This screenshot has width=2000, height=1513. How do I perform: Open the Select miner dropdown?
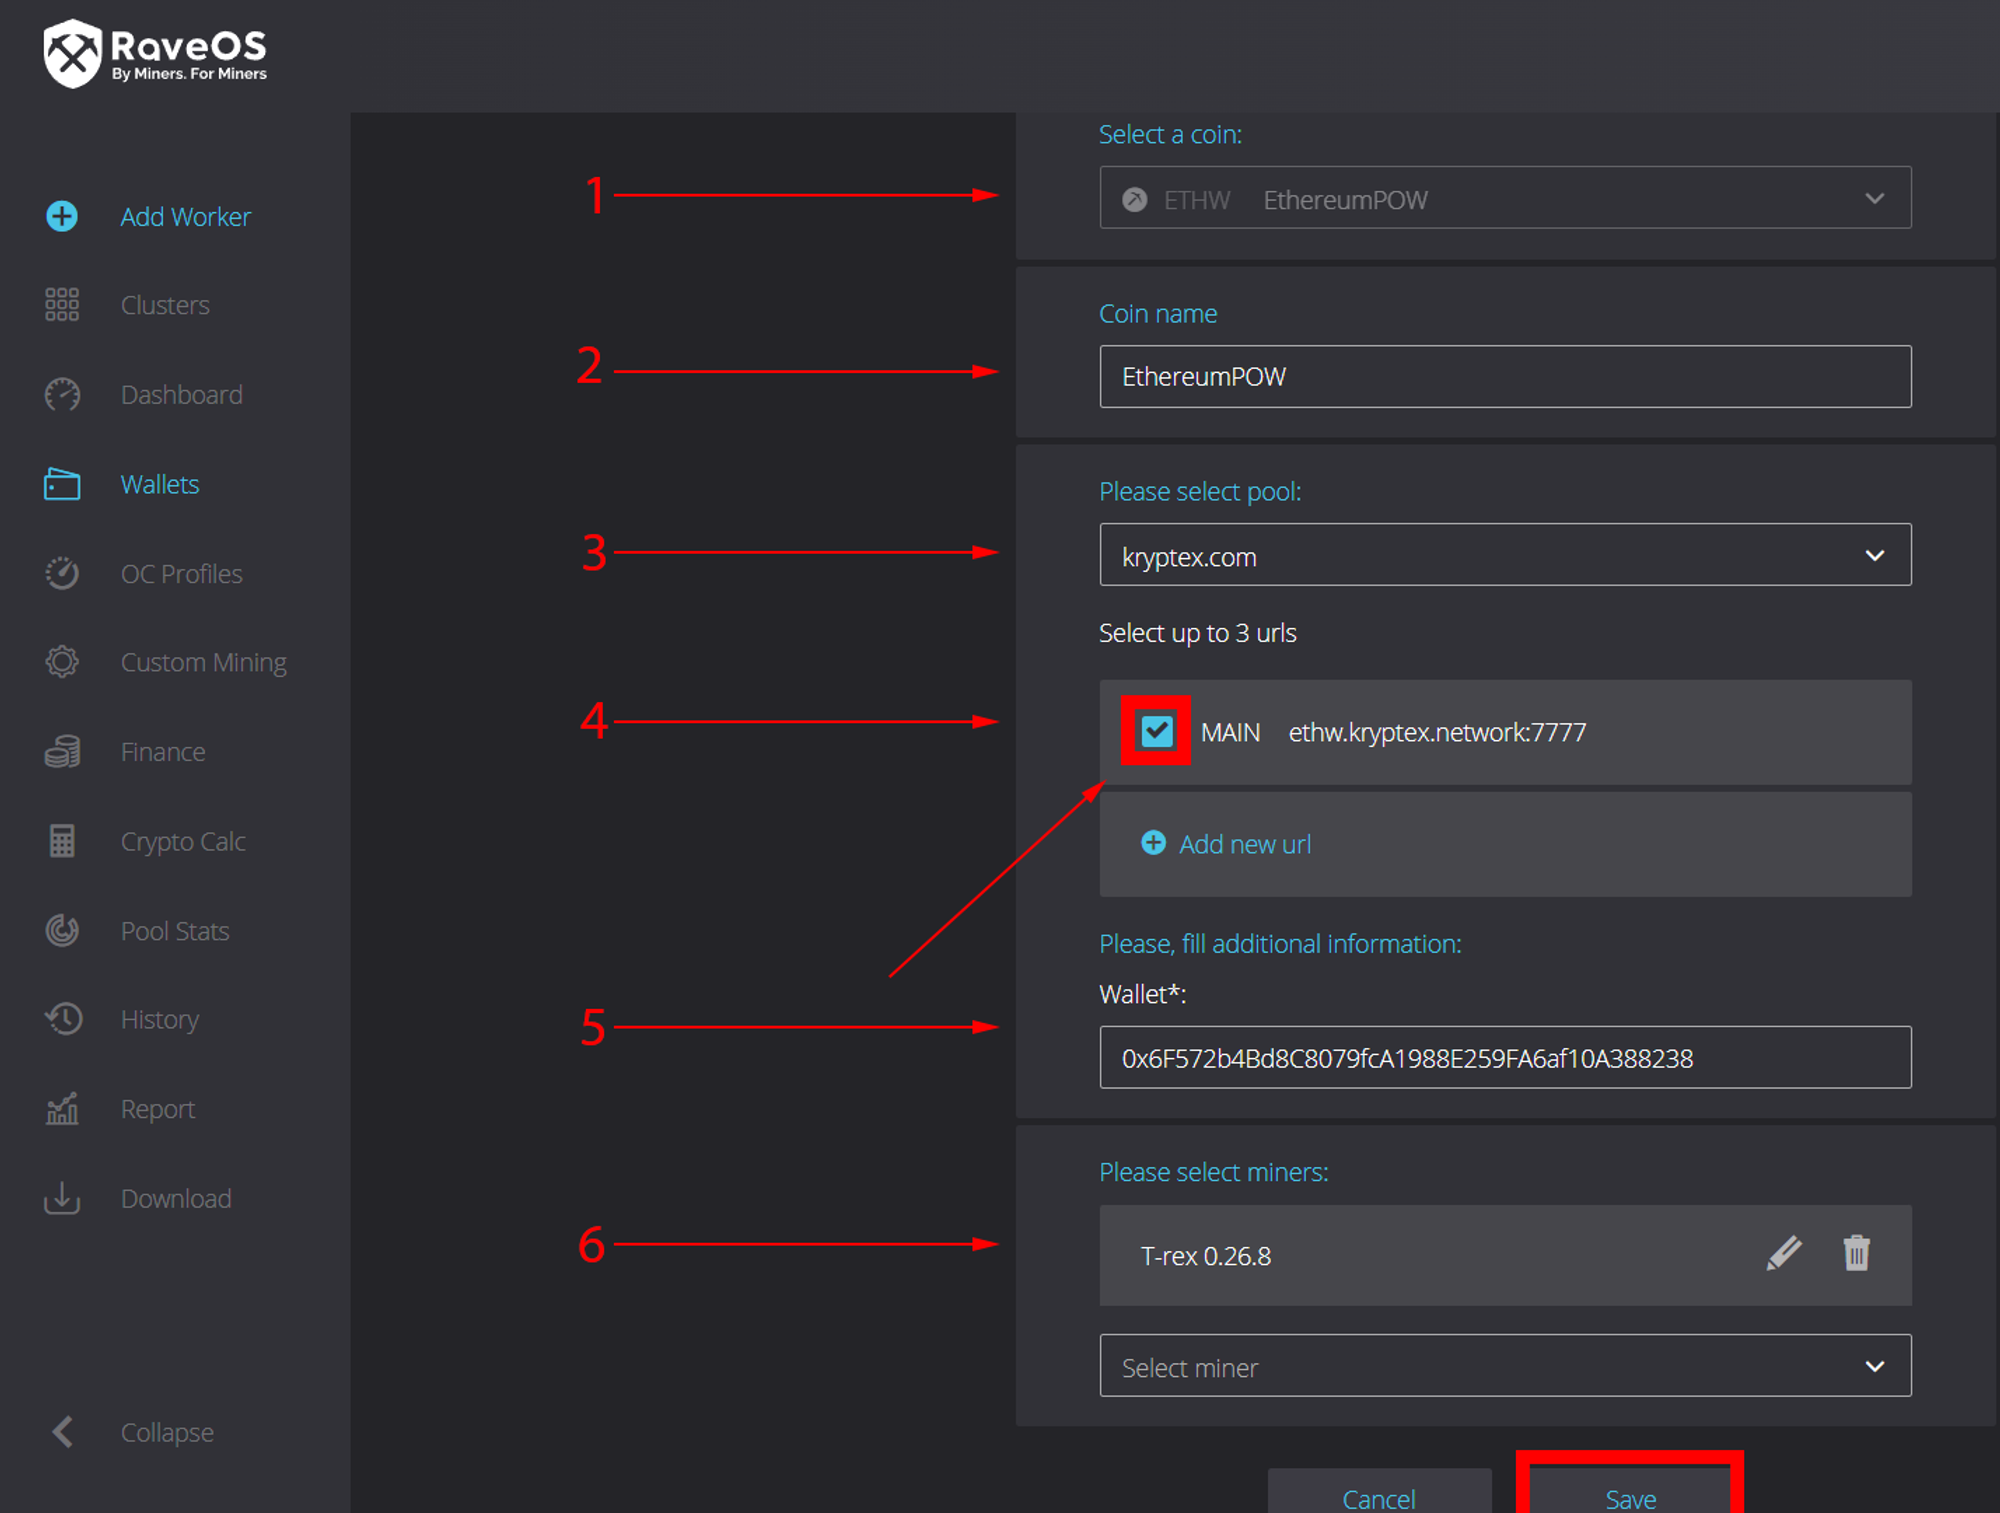[1505, 1365]
